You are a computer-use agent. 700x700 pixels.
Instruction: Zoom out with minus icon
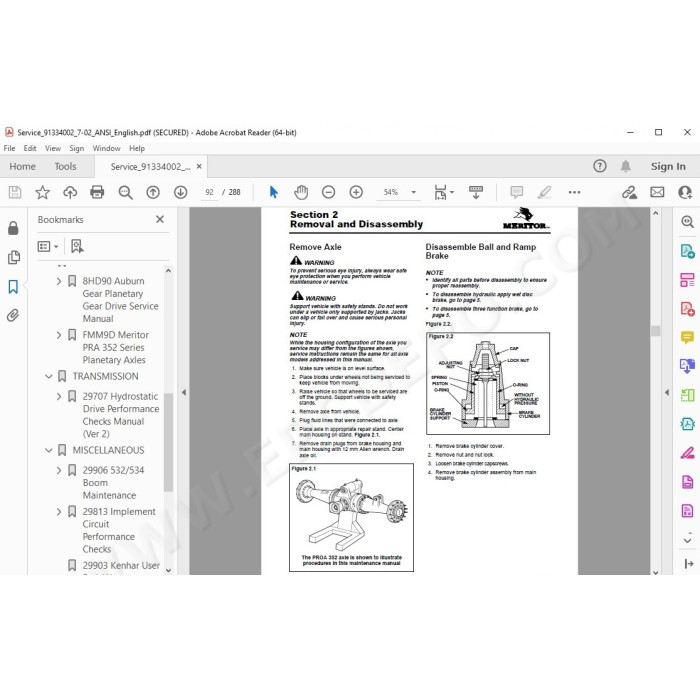(329, 192)
